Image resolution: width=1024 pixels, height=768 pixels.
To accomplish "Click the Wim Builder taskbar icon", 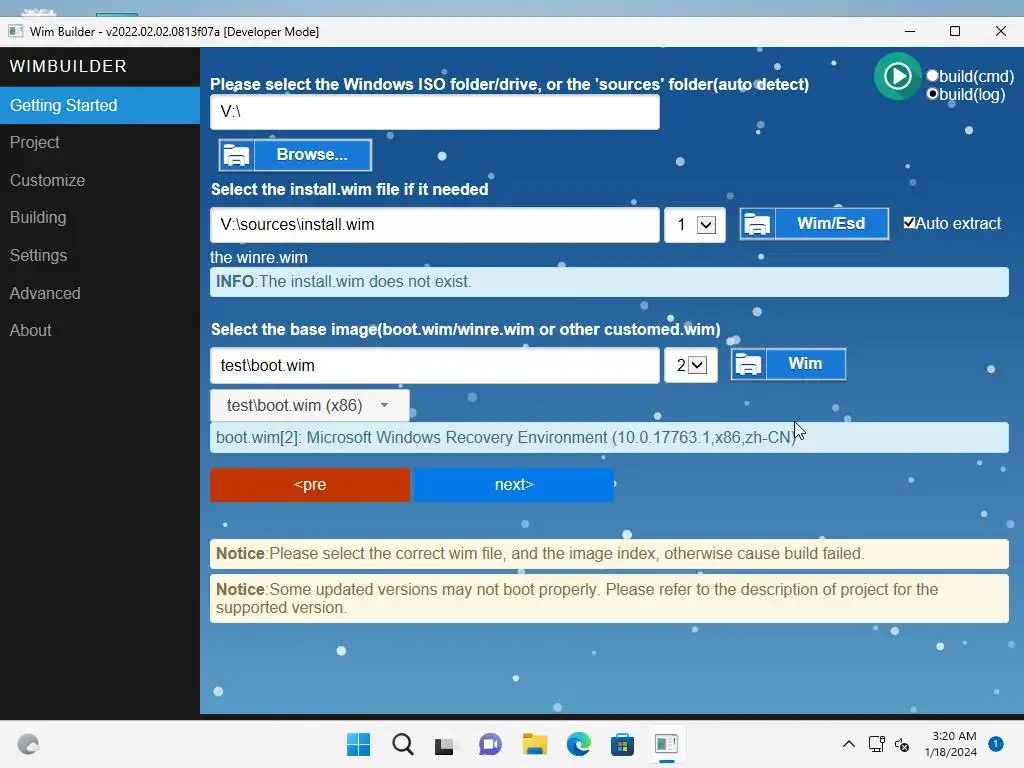I will [666, 744].
